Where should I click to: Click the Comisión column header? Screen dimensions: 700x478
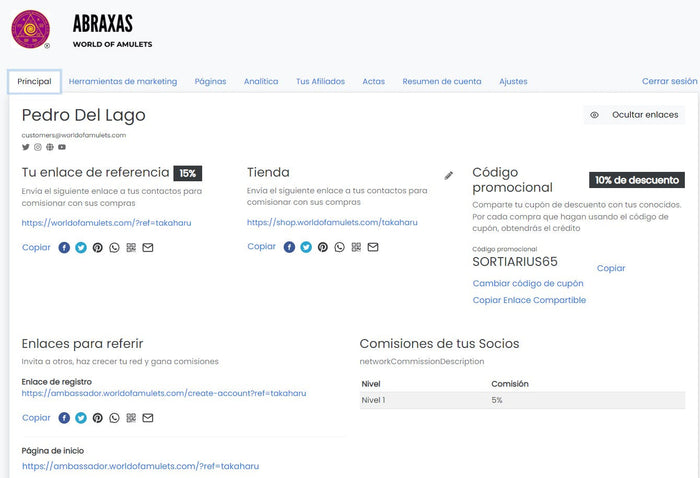coord(510,384)
